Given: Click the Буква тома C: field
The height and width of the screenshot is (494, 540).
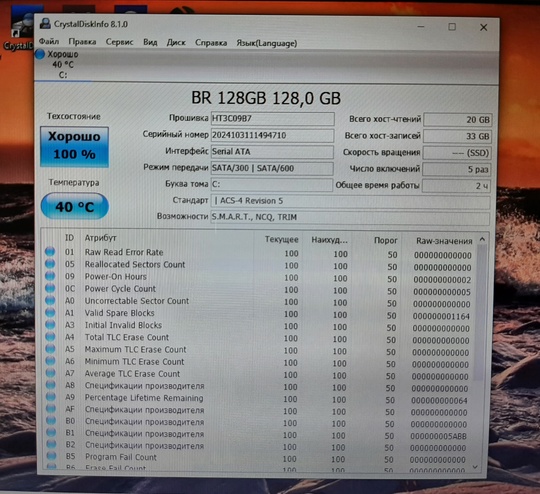Looking at the screenshot, I should 271,184.
